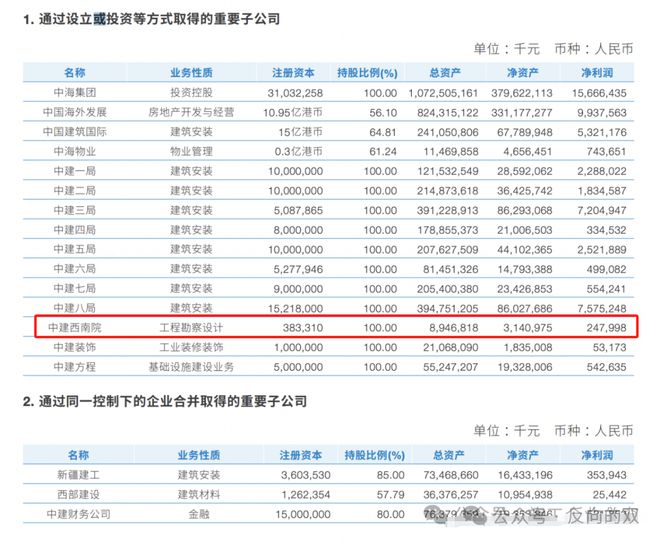660x542 pixels.
Task: Click the business type 基础设施建设业务
Action: 192,367
